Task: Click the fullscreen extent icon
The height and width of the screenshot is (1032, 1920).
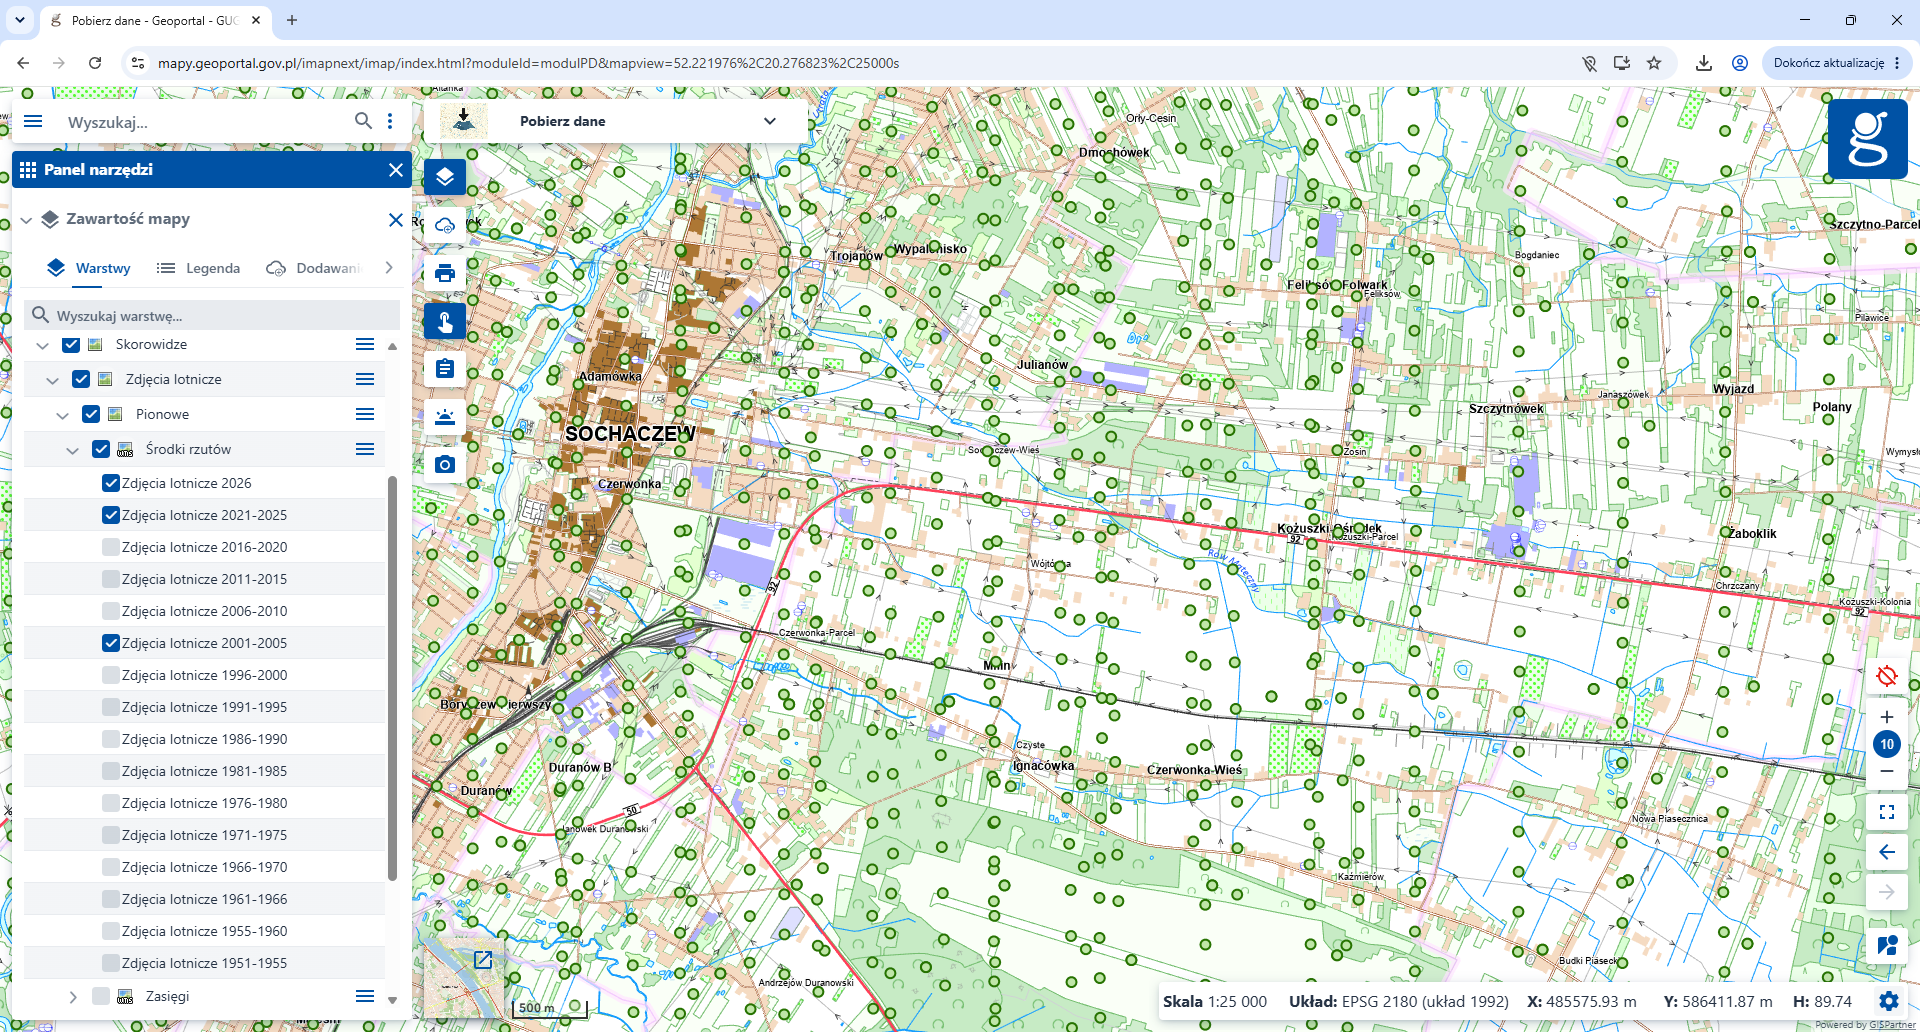Action: [x=1887, y=812]
